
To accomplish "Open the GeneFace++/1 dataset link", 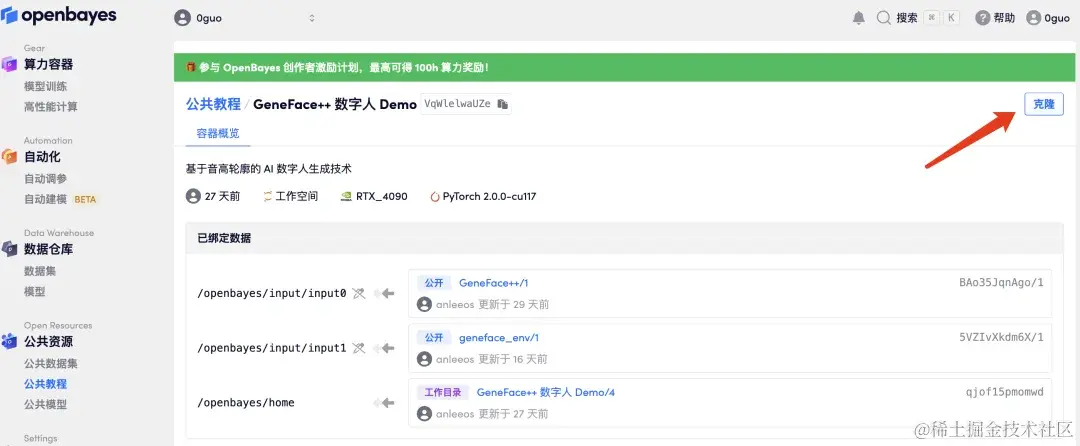I will pos(493,283).
